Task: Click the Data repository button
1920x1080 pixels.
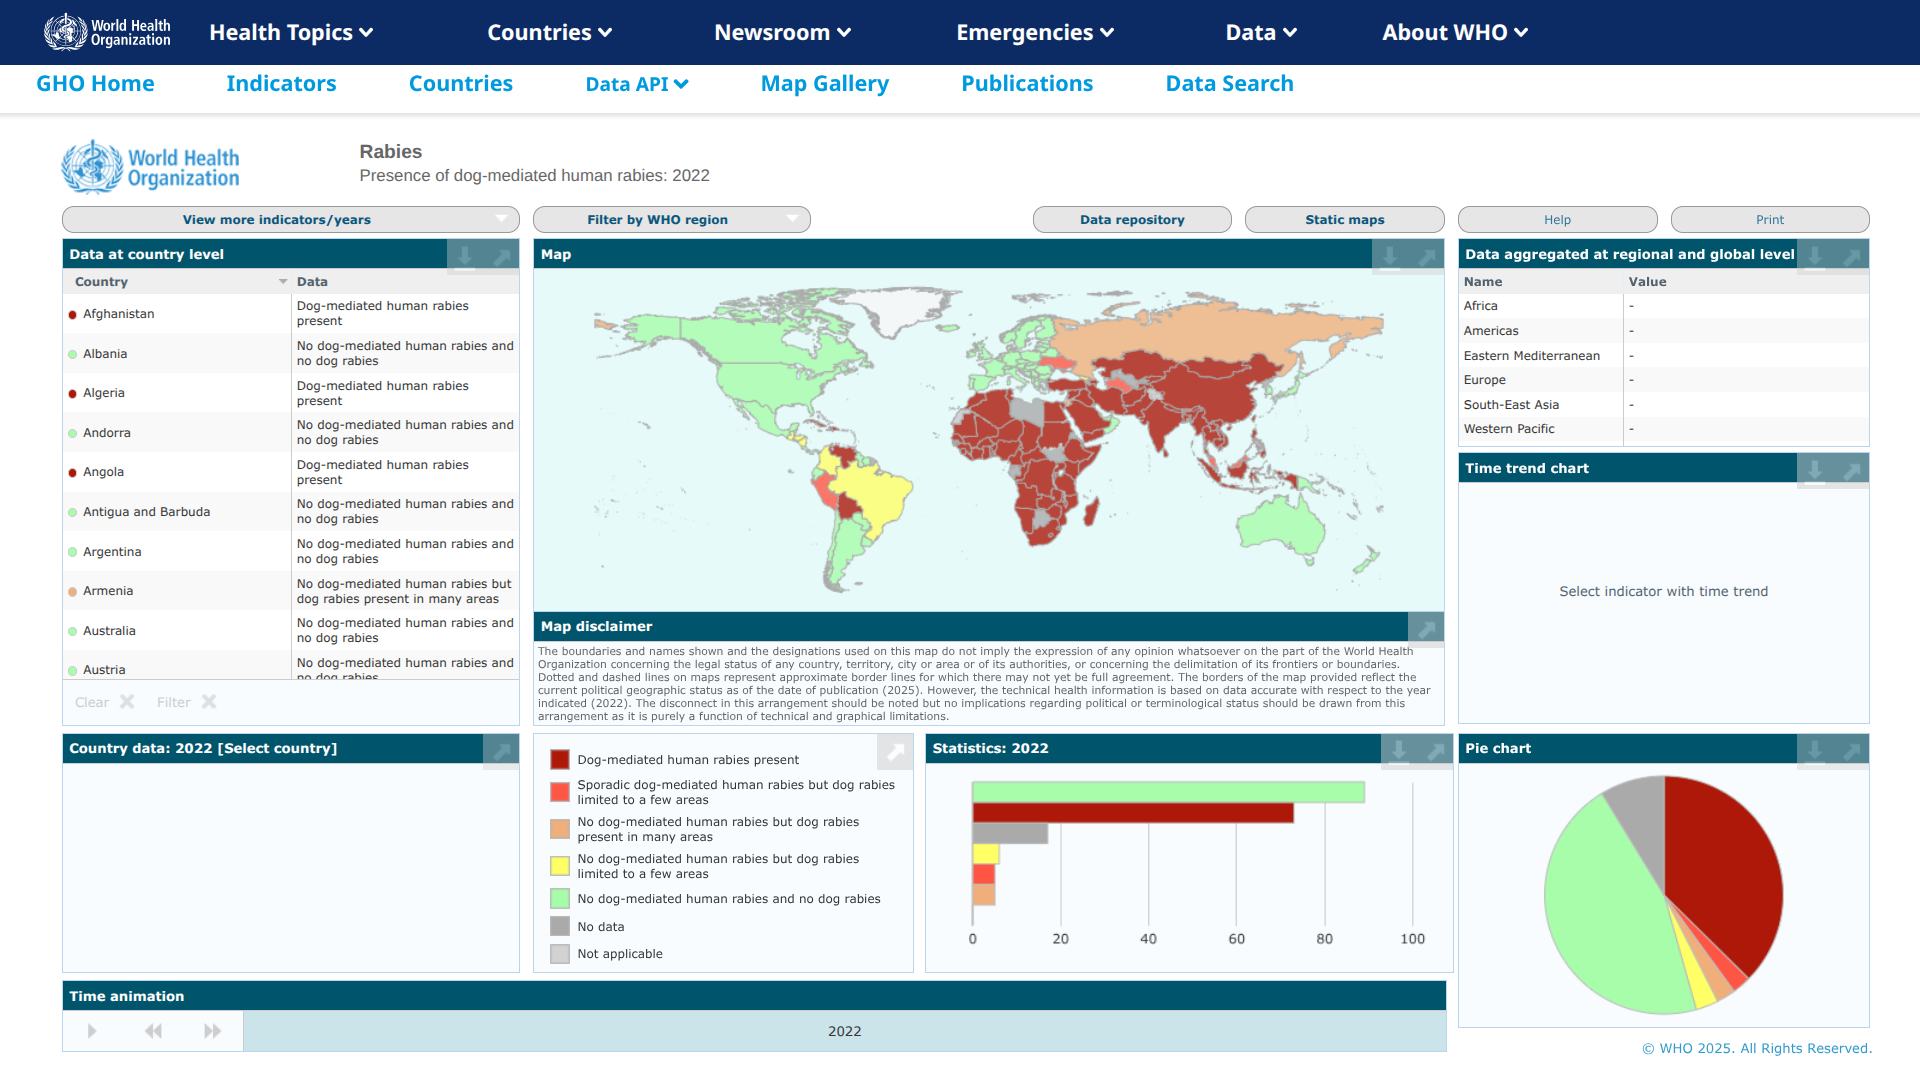Action: (1131, 220)
